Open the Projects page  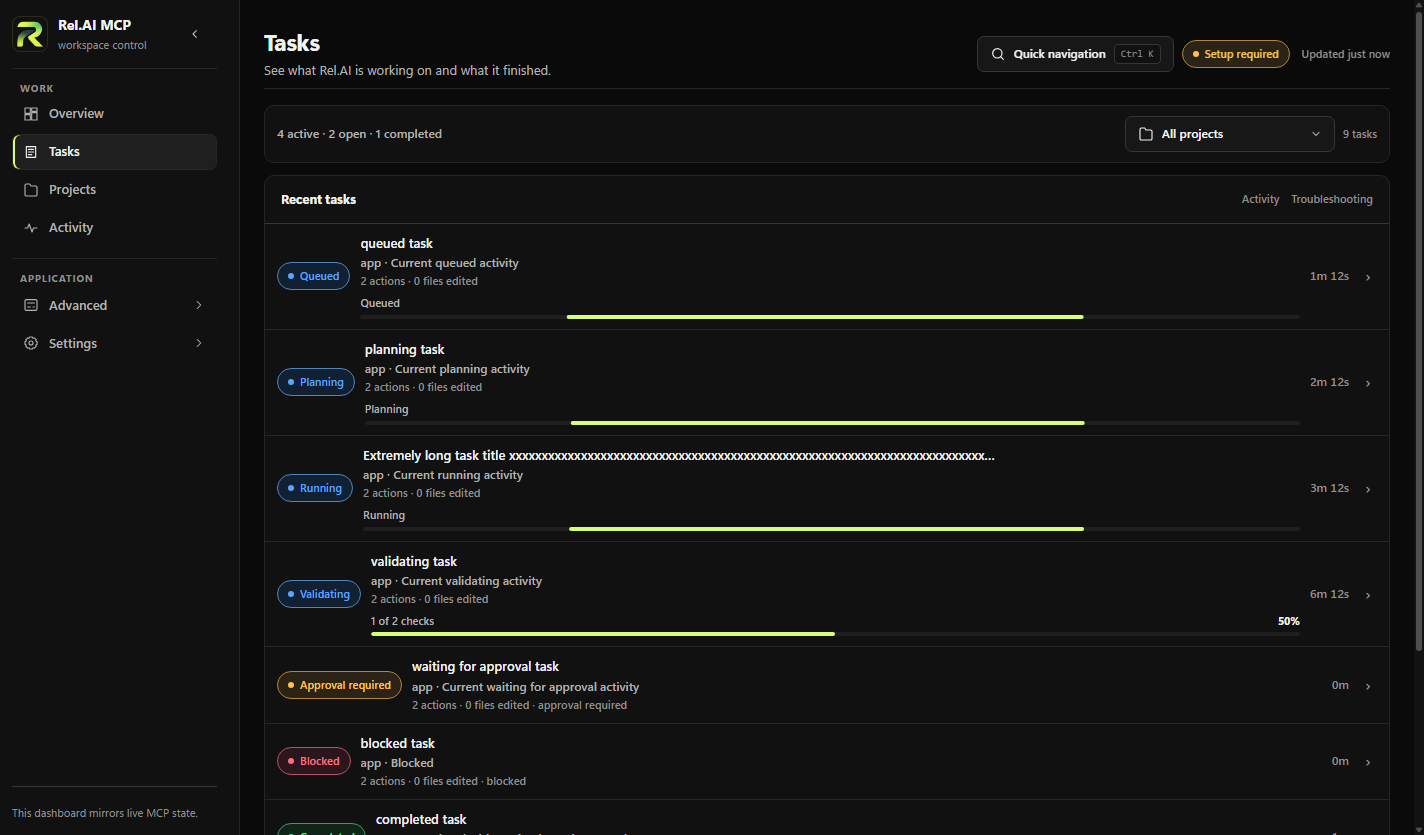coord(115,190)
